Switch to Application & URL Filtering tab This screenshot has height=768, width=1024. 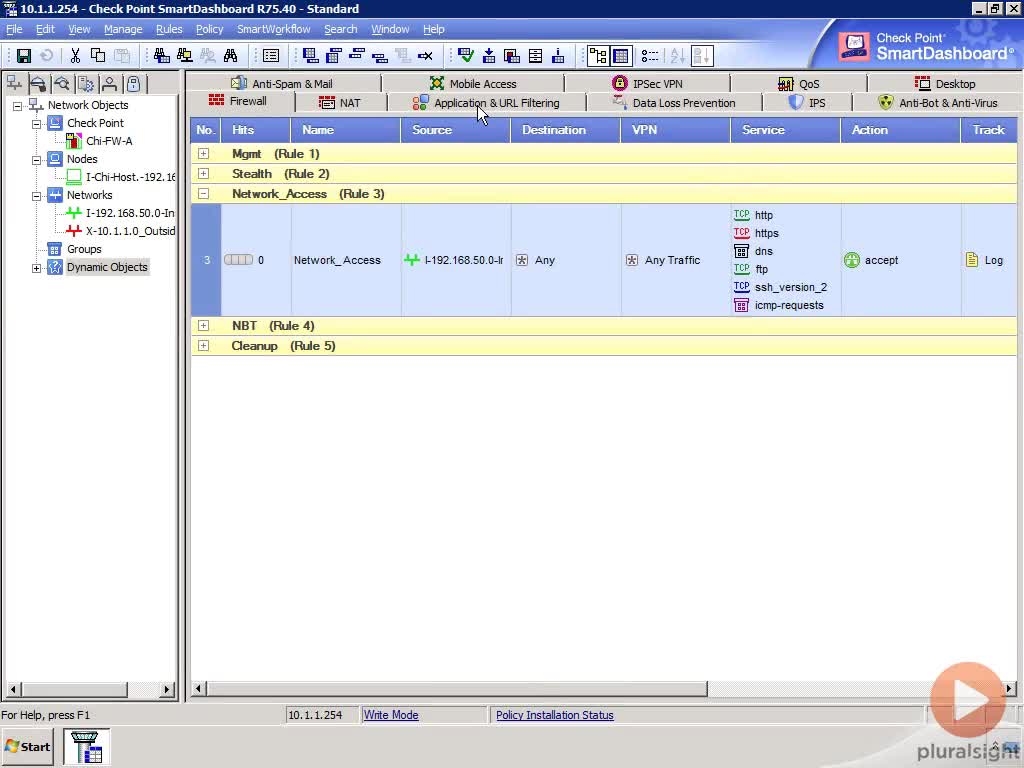(x=487, y=103)
